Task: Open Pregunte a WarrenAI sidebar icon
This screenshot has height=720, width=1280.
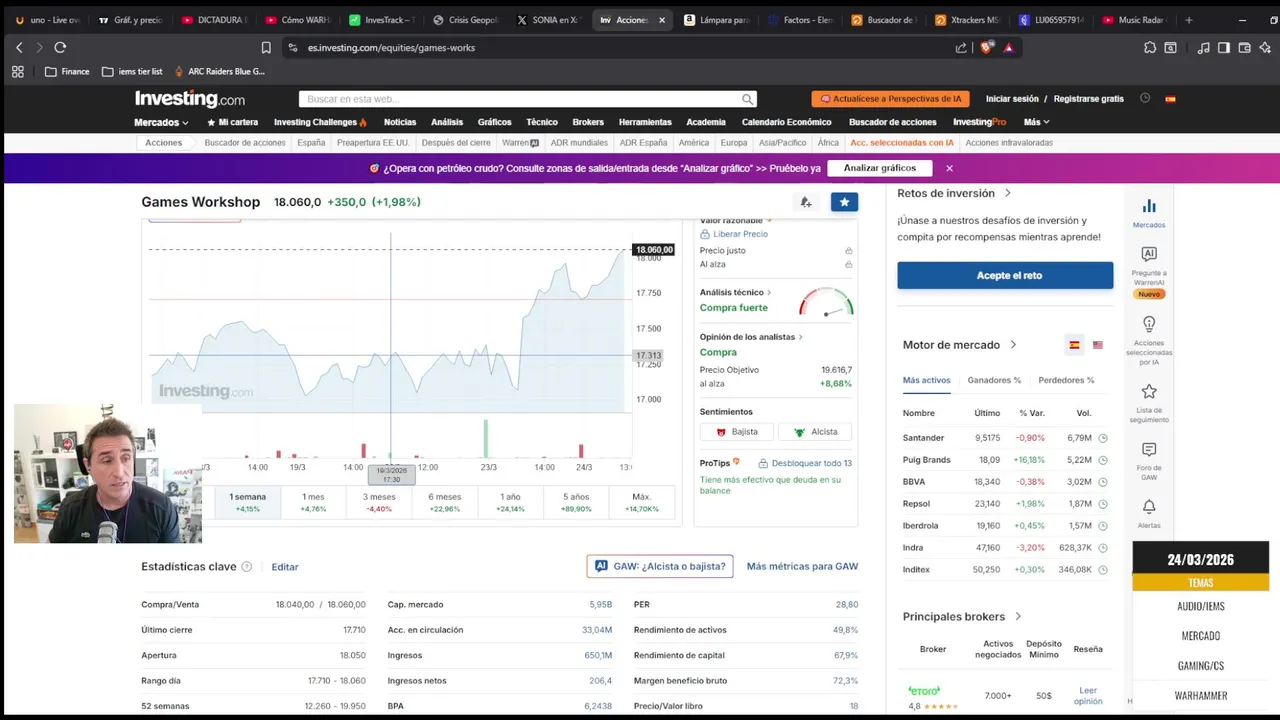Action: [x=1149, y=272]
